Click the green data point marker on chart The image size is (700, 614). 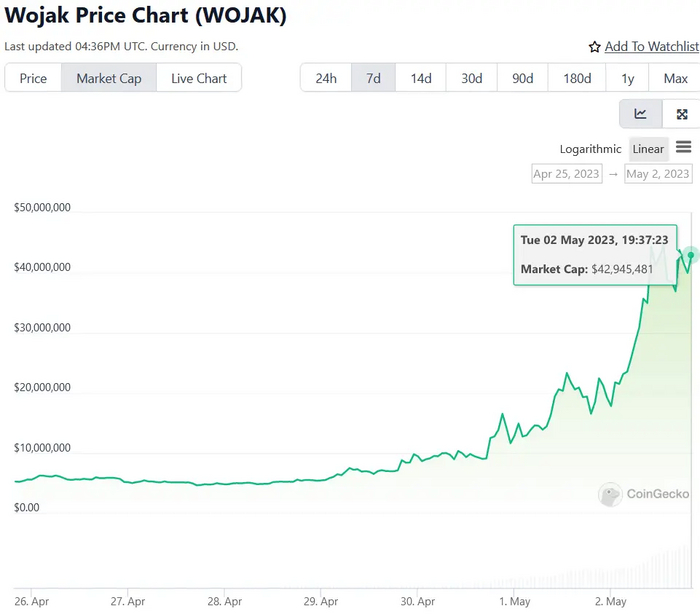[691, 255]
